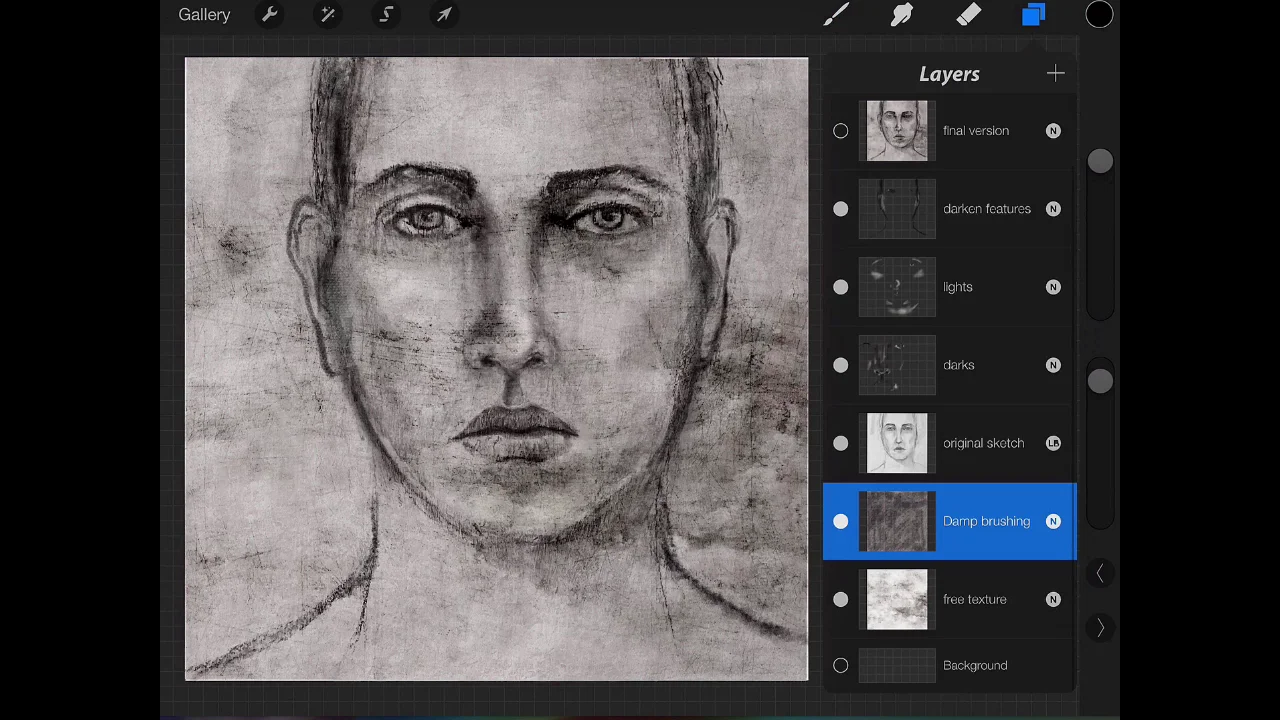Activate the Selection tool

[x=386, y=15]
